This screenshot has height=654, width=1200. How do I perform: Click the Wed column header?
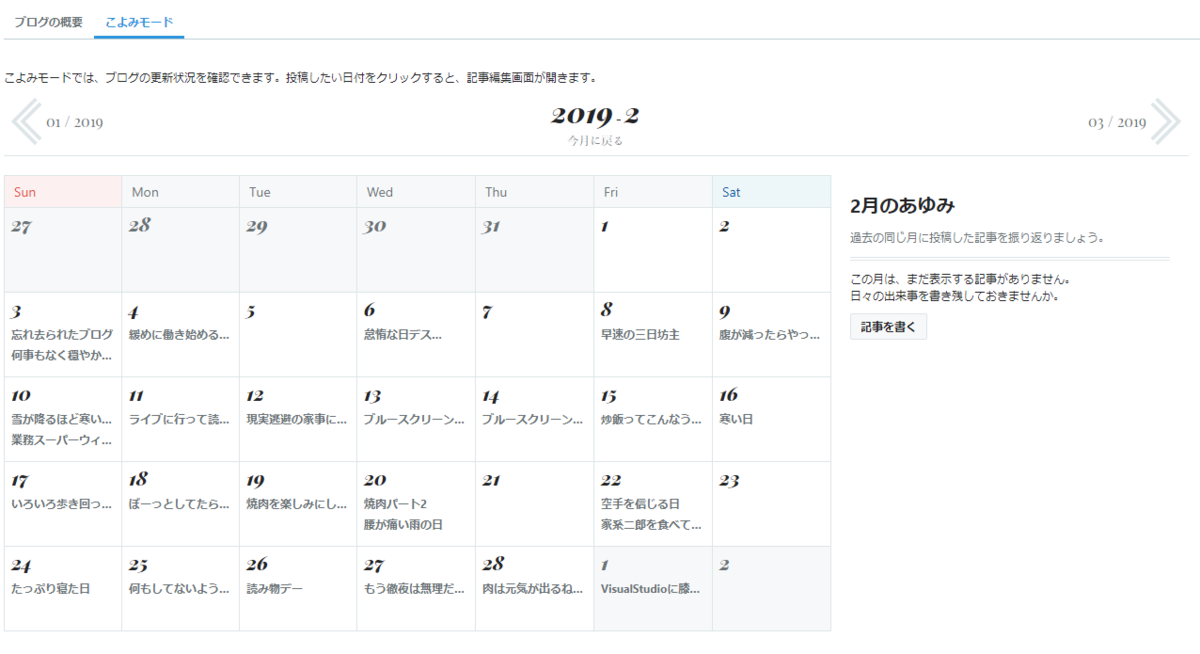click(416, 192)
